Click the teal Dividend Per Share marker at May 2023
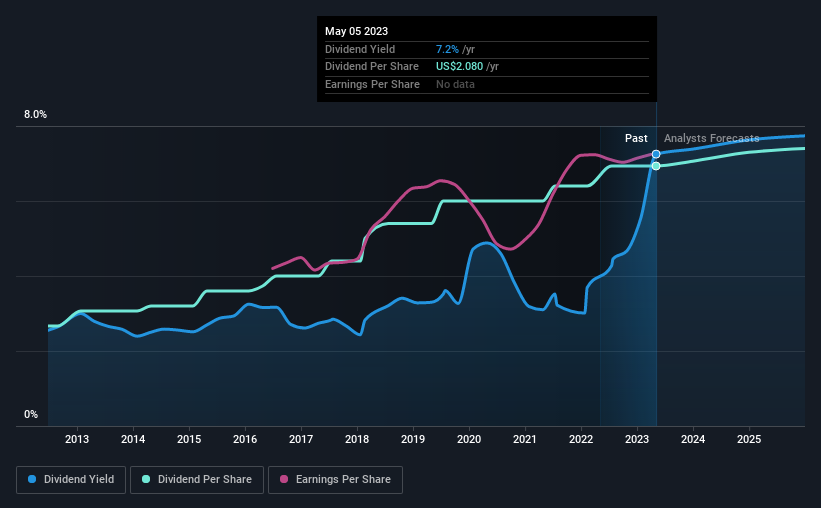The height and width of the screenshot is (508, 821). (656, 166)
